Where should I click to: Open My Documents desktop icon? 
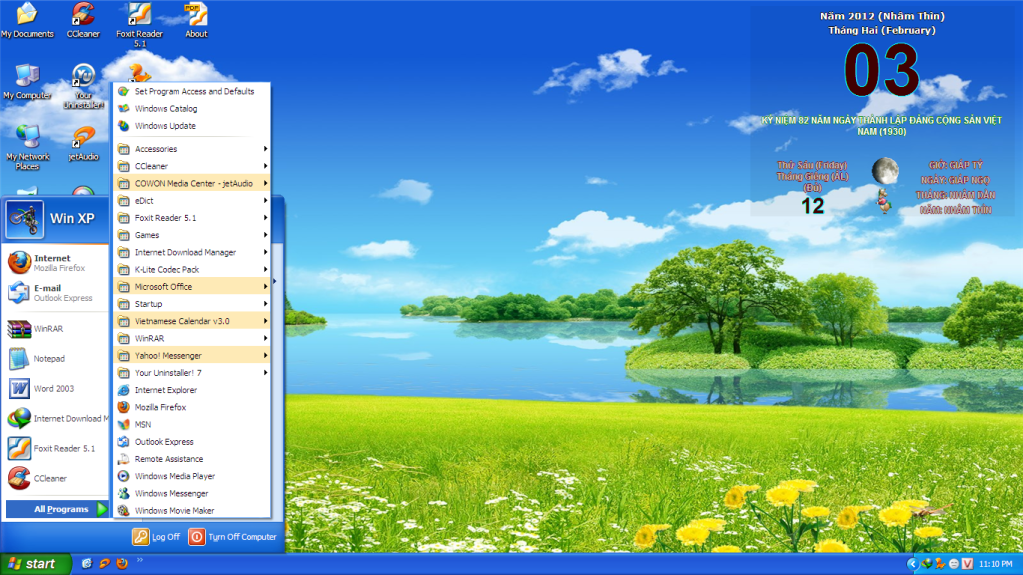click(27, 20)
